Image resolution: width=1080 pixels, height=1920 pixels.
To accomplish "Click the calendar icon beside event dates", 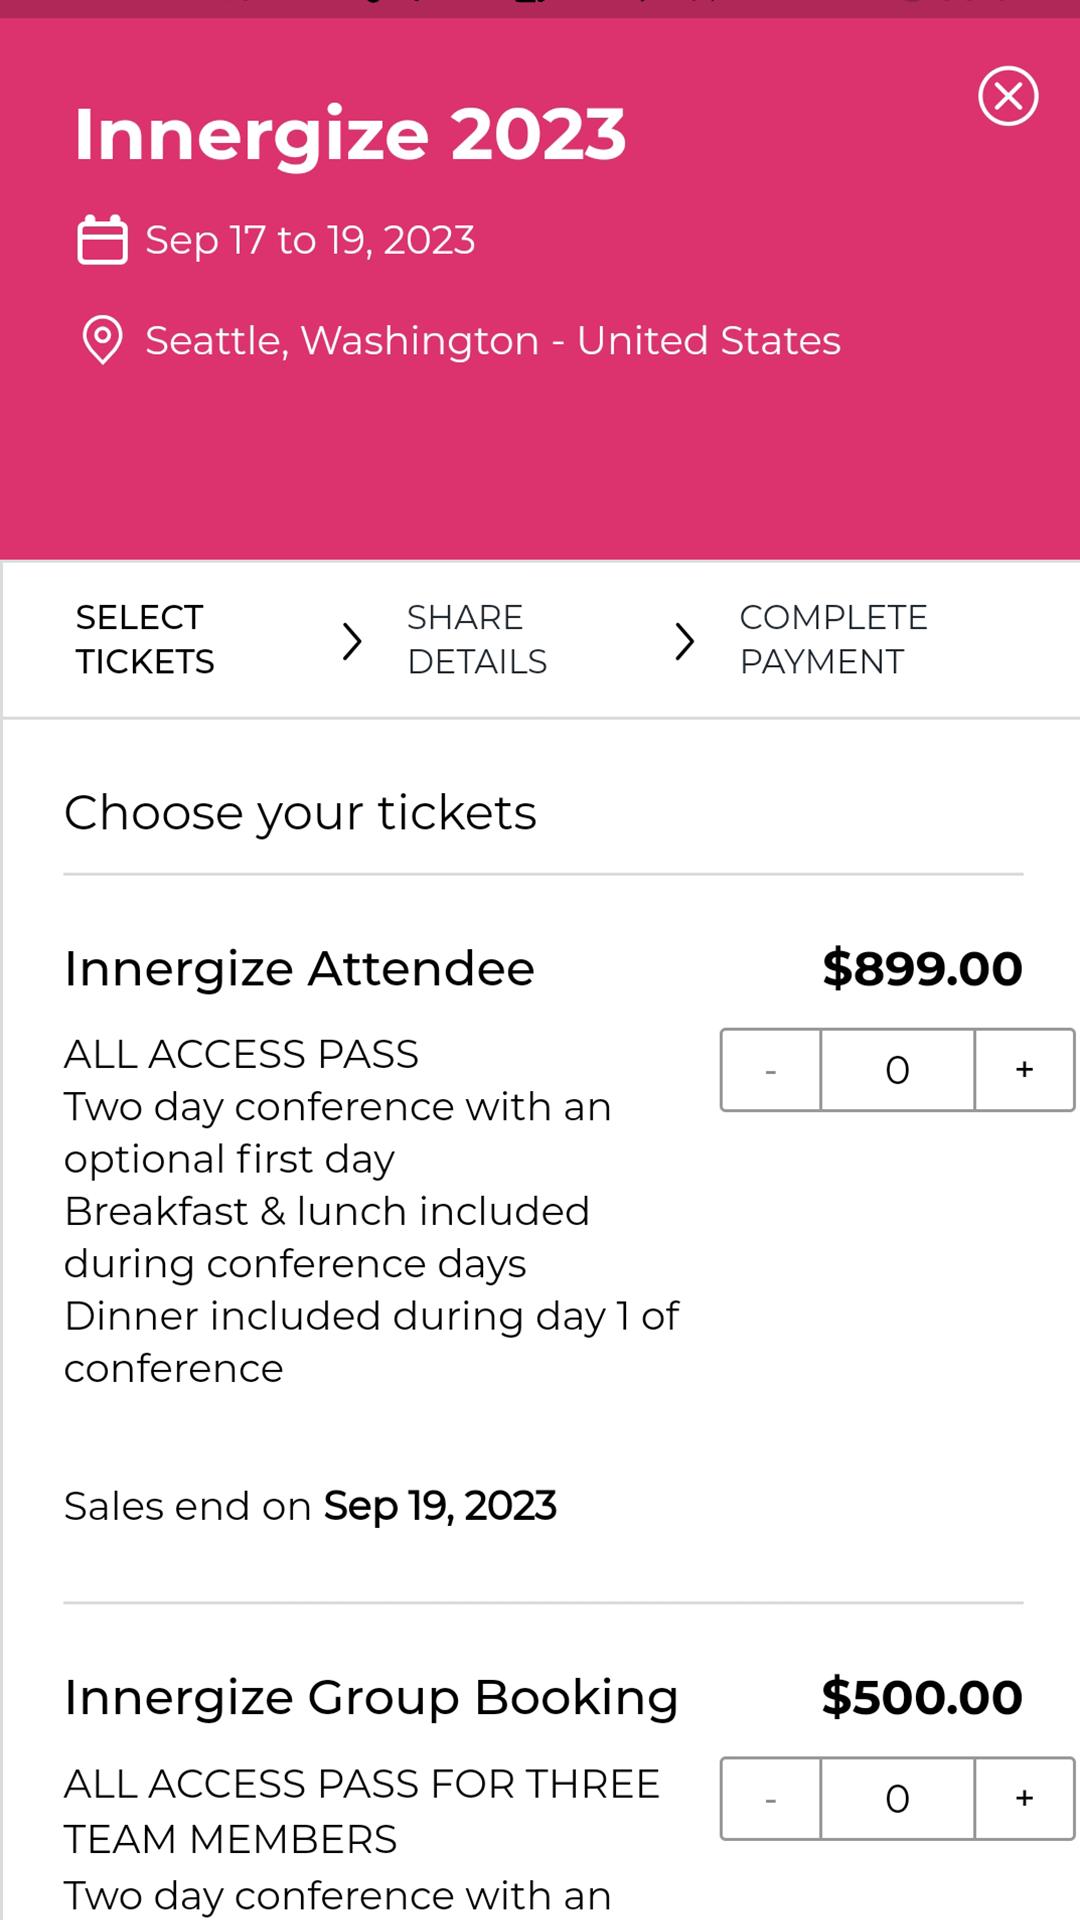I will [x=102, y=240].
